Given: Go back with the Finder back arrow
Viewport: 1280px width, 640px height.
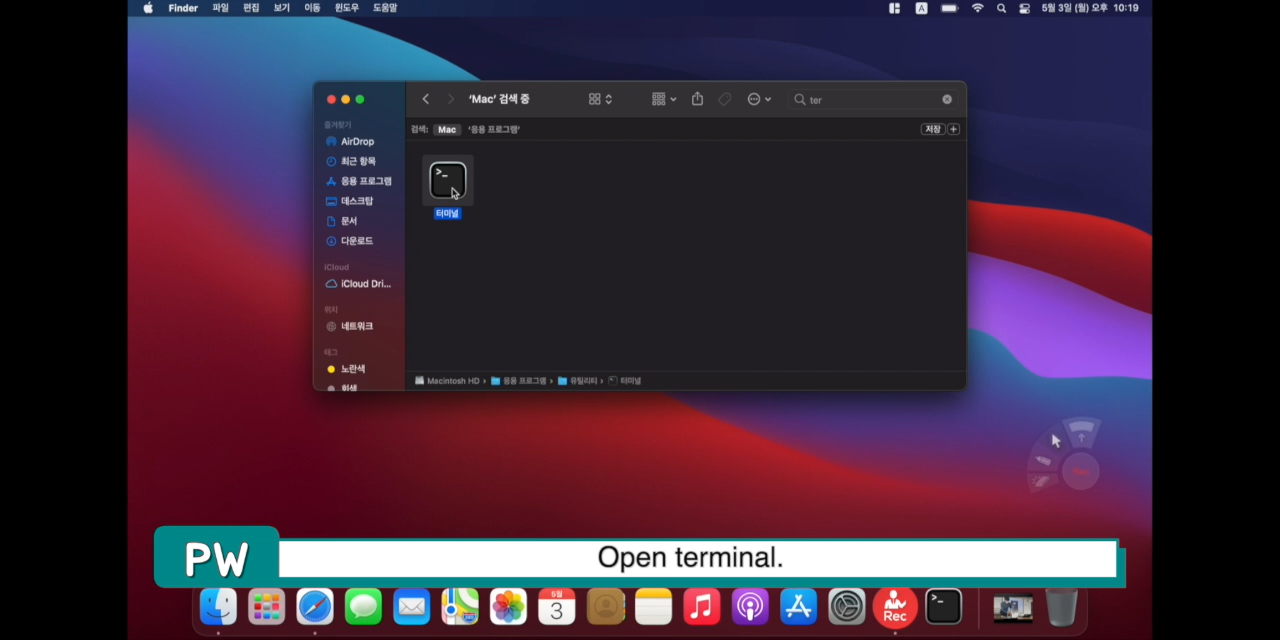Looking at the screenshot, I should pos(426,99).
